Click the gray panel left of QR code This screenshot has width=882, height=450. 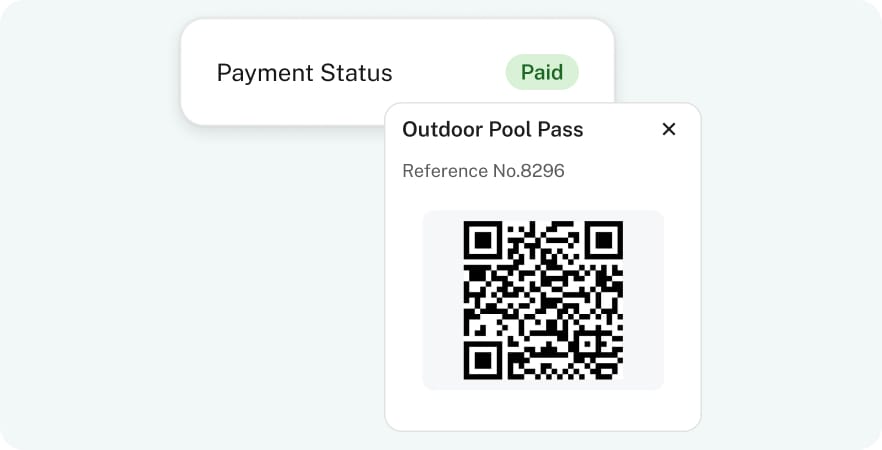click(443, 300)
